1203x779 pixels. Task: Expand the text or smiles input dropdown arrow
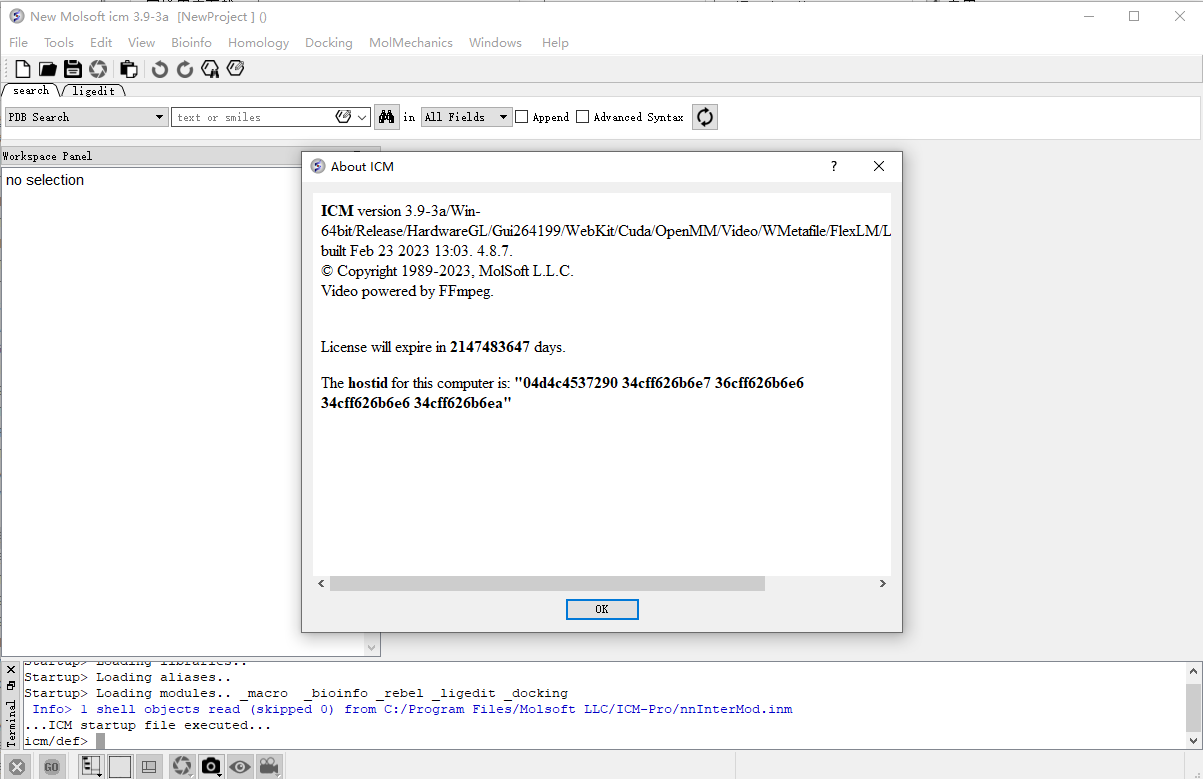pos(360,116)
